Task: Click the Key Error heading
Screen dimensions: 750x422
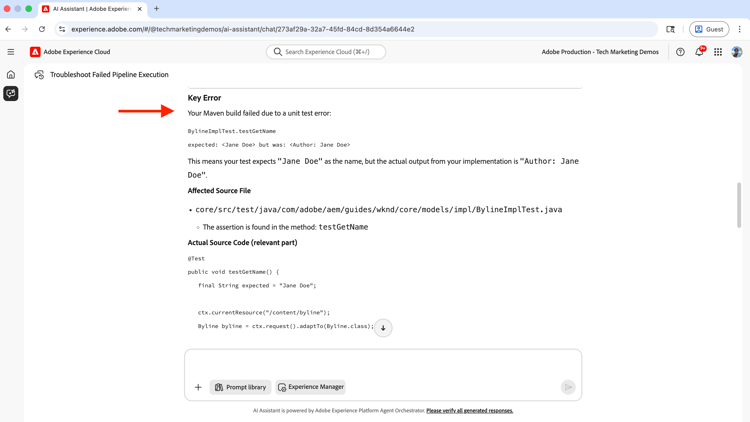Action: [204, 98]
